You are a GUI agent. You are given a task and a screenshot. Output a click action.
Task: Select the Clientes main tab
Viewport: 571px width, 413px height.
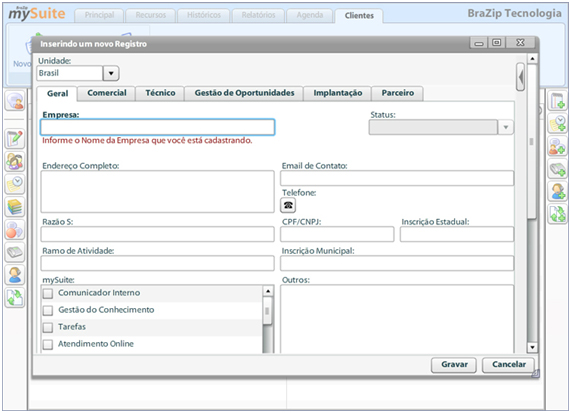pos(359,16)
